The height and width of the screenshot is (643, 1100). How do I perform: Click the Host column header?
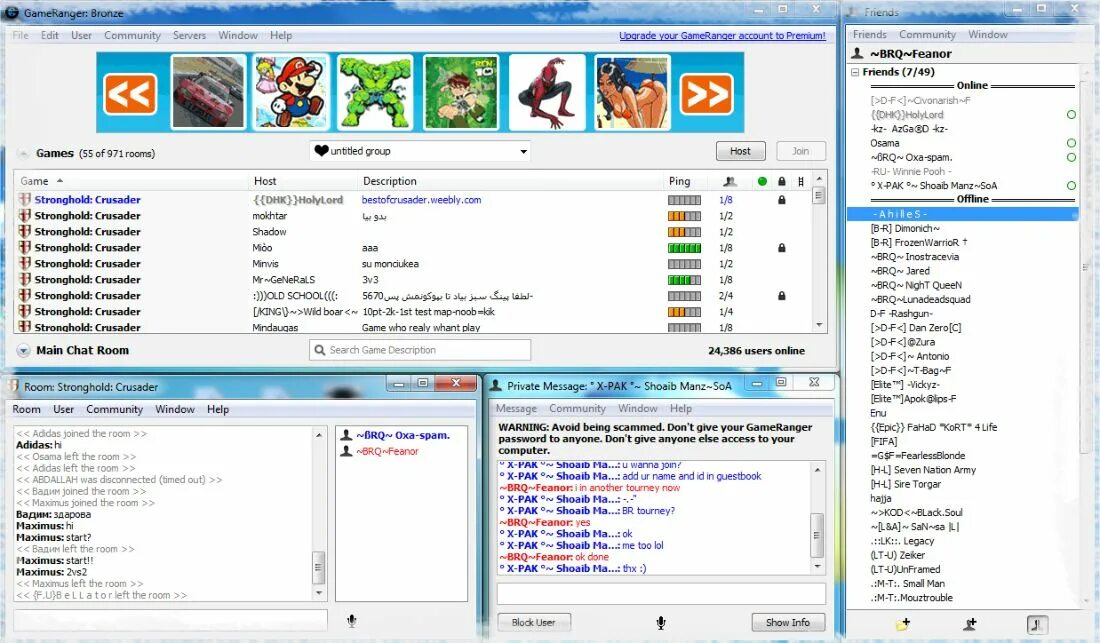pyautogui.click(x=265, y=181)
